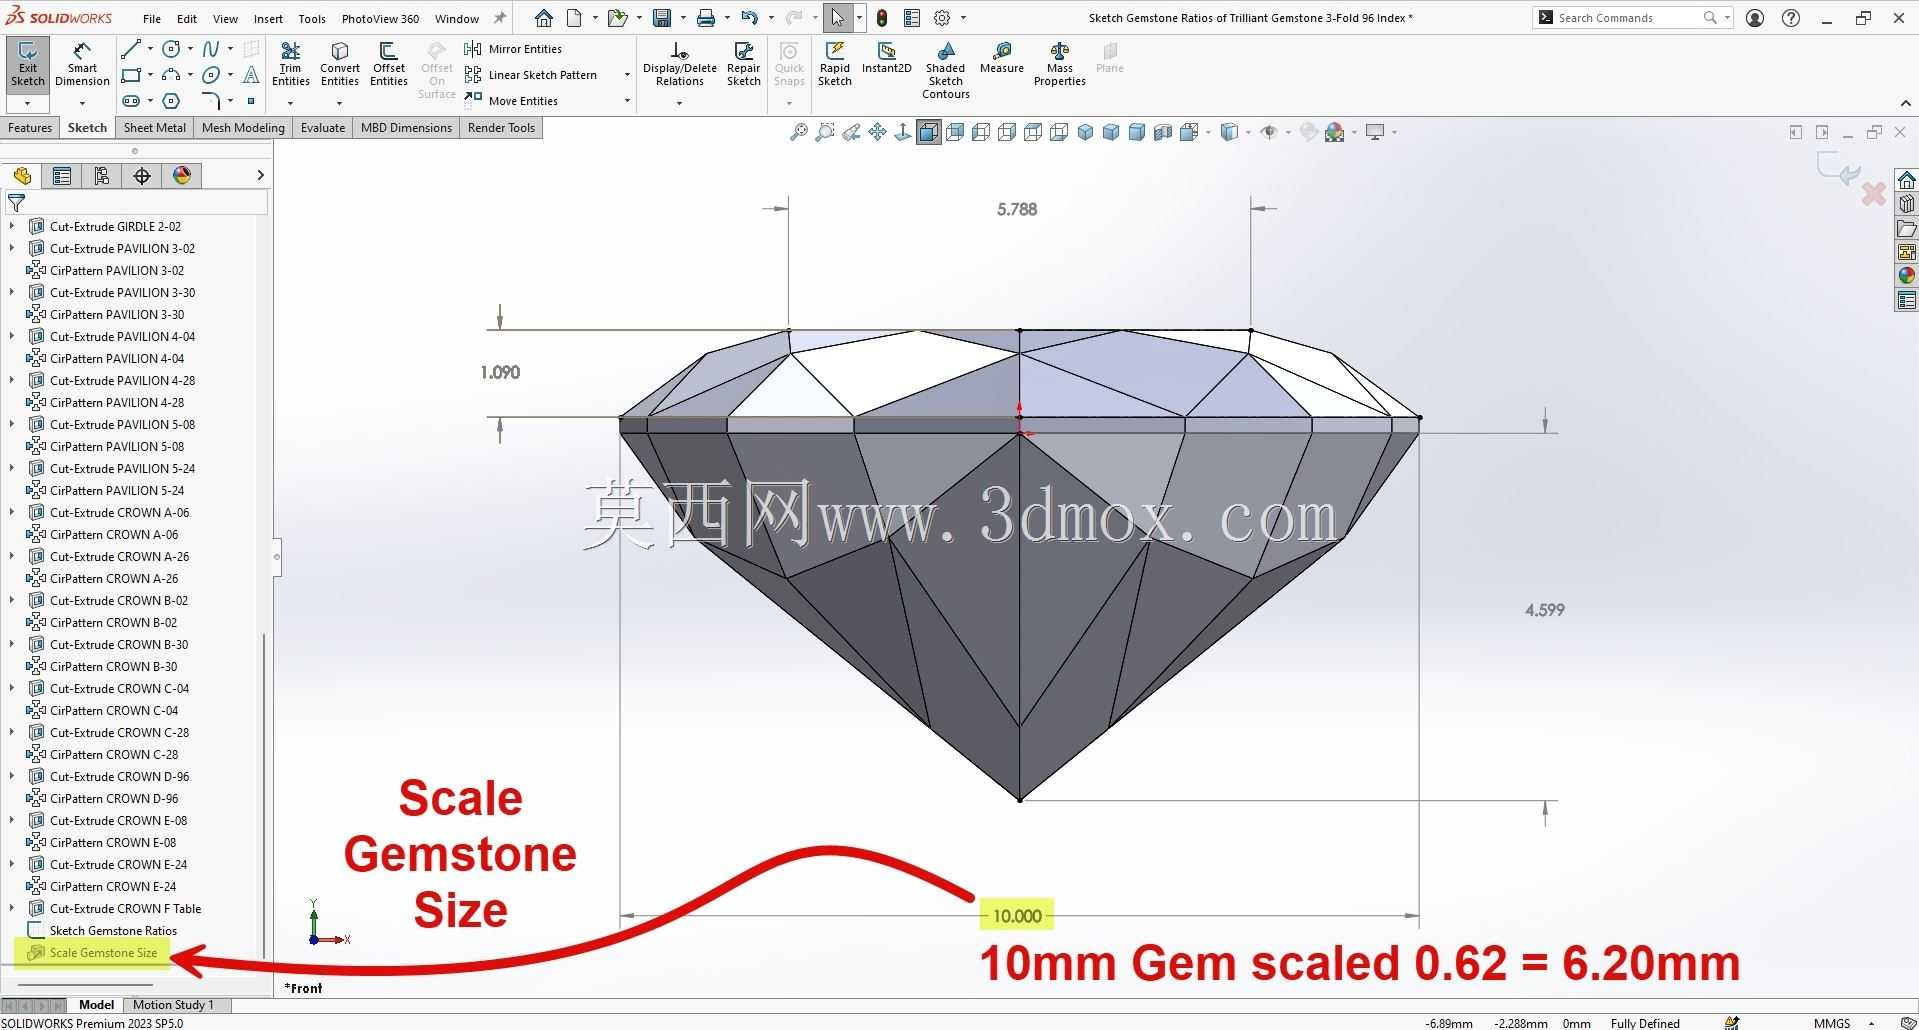Switch to the Motion Study 1 tab
1919x1030 pixels.
click(x=173, y=1005)
